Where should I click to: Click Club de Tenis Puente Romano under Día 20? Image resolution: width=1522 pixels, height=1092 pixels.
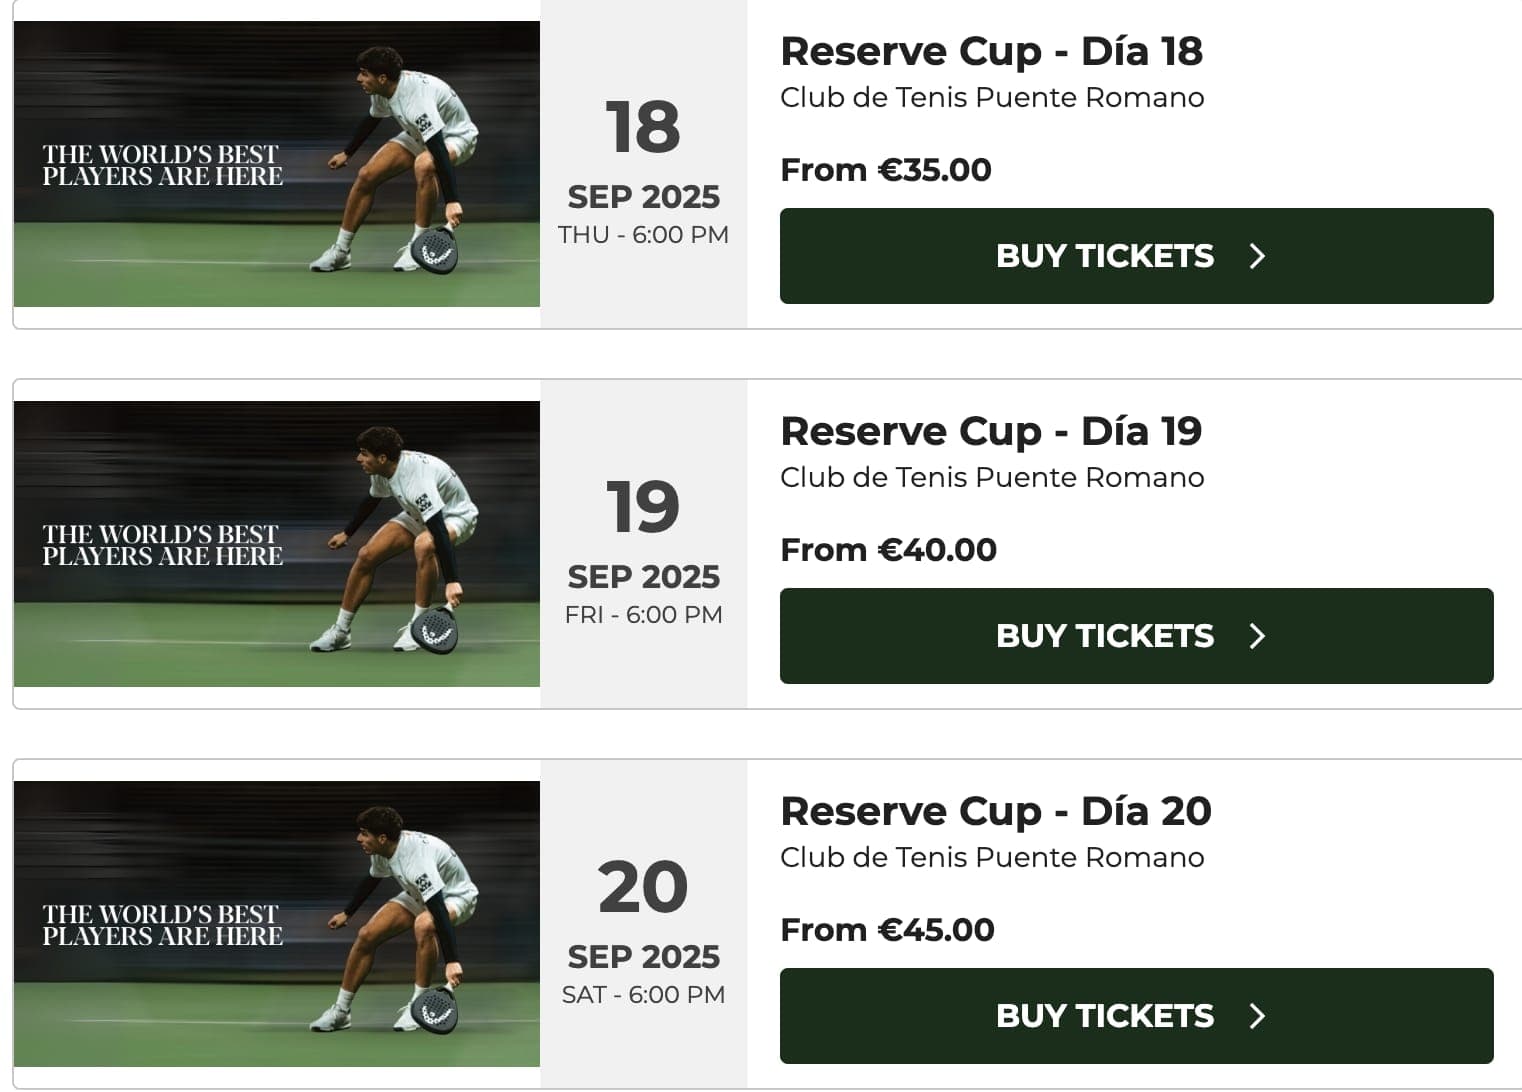(x=994, y=858)
